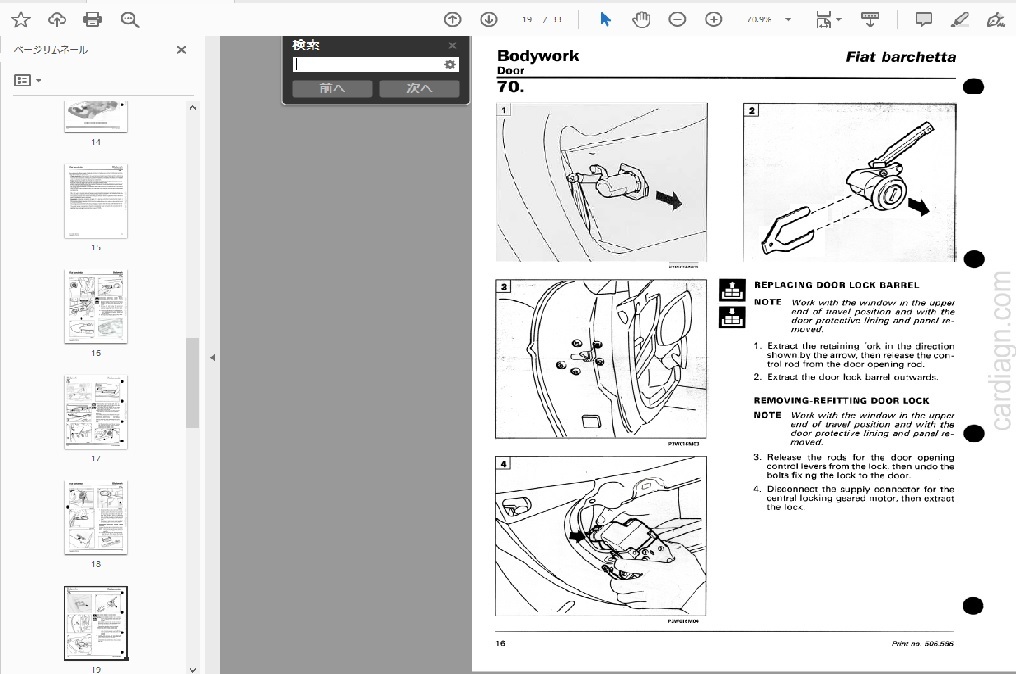Click the scrolling mode toolbar icon
Viewport: 1016px width, 674px height.
pos(870,19)
